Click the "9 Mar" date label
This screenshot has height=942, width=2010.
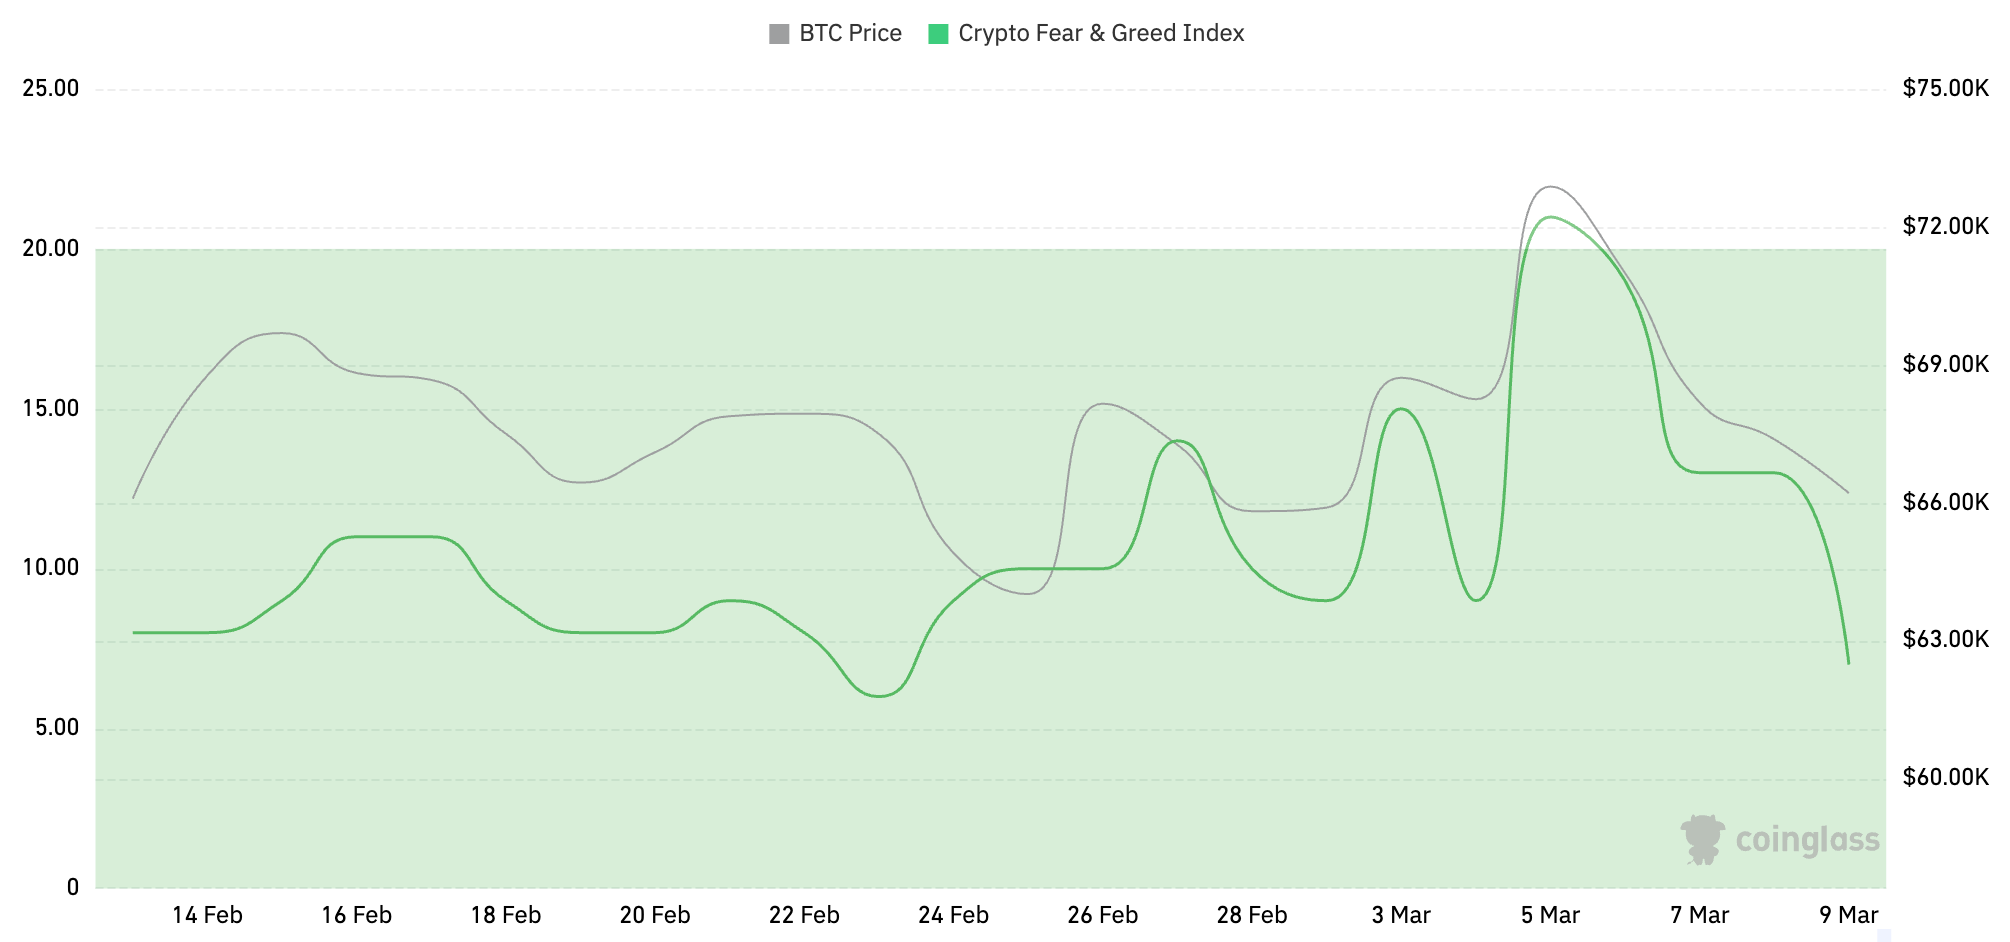pyautogui.click(x=1848, y=915)
